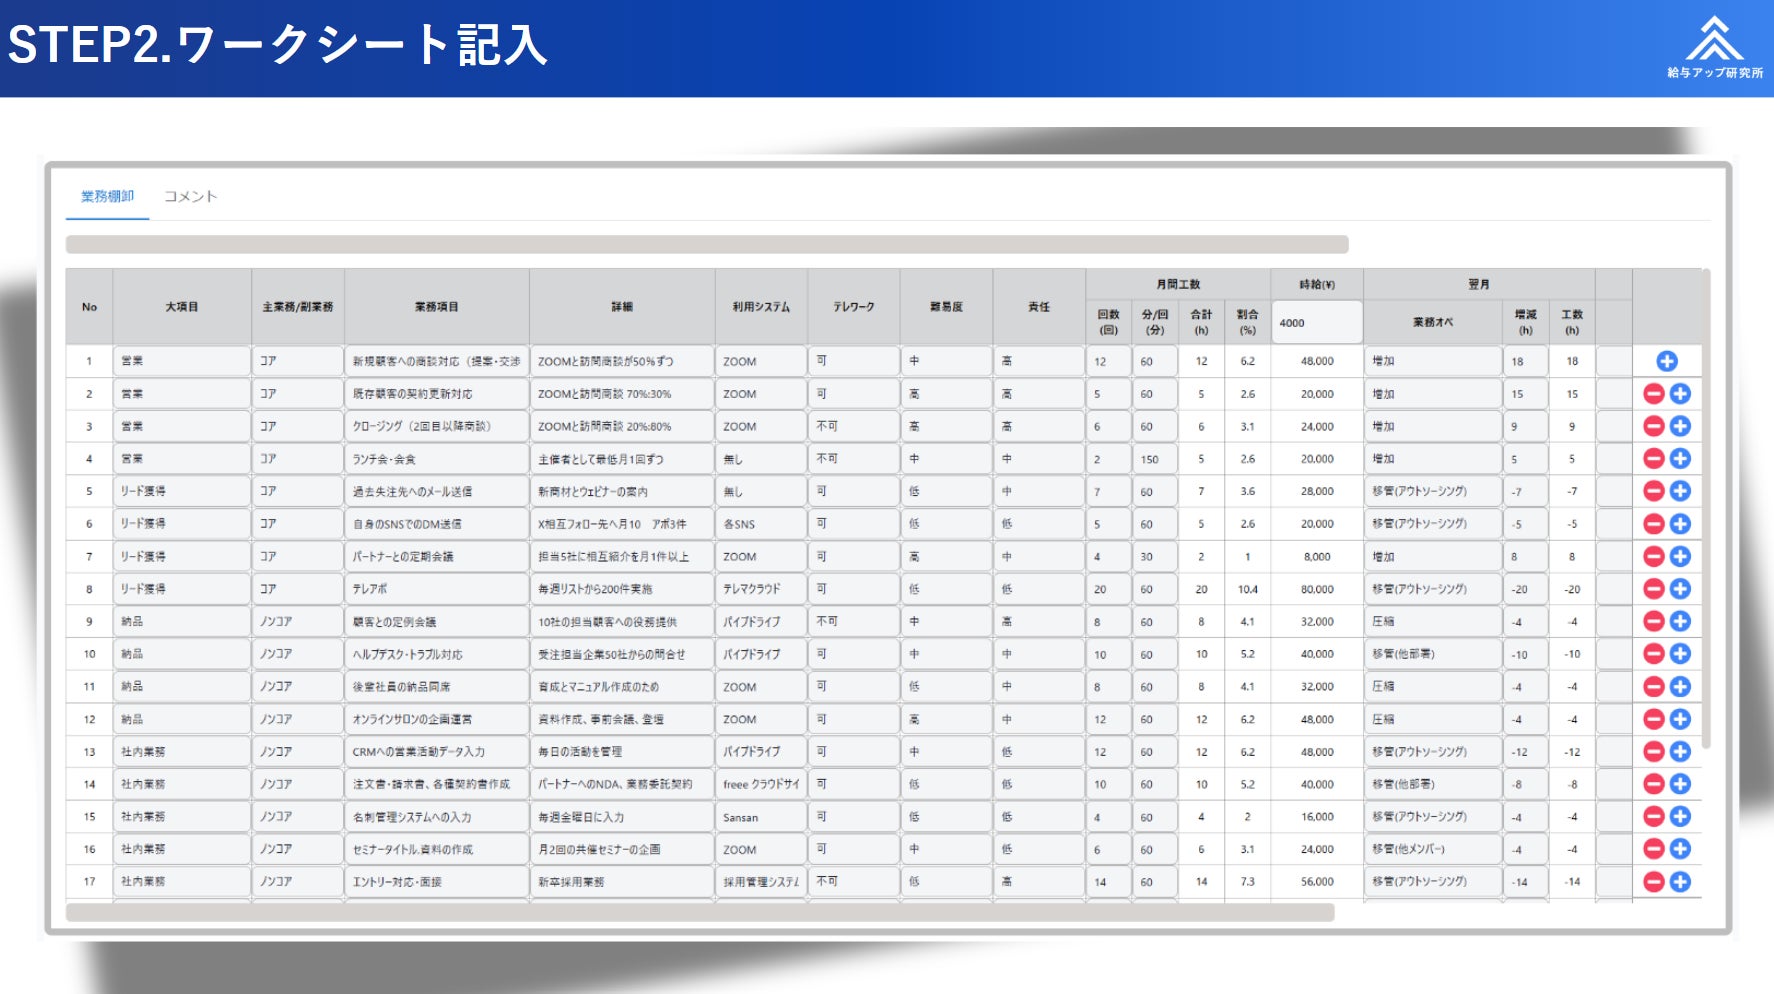Click the CRMへの営業活動データ入力 cell
Viewport: 1774px width, 994px height.
point(436,751)
